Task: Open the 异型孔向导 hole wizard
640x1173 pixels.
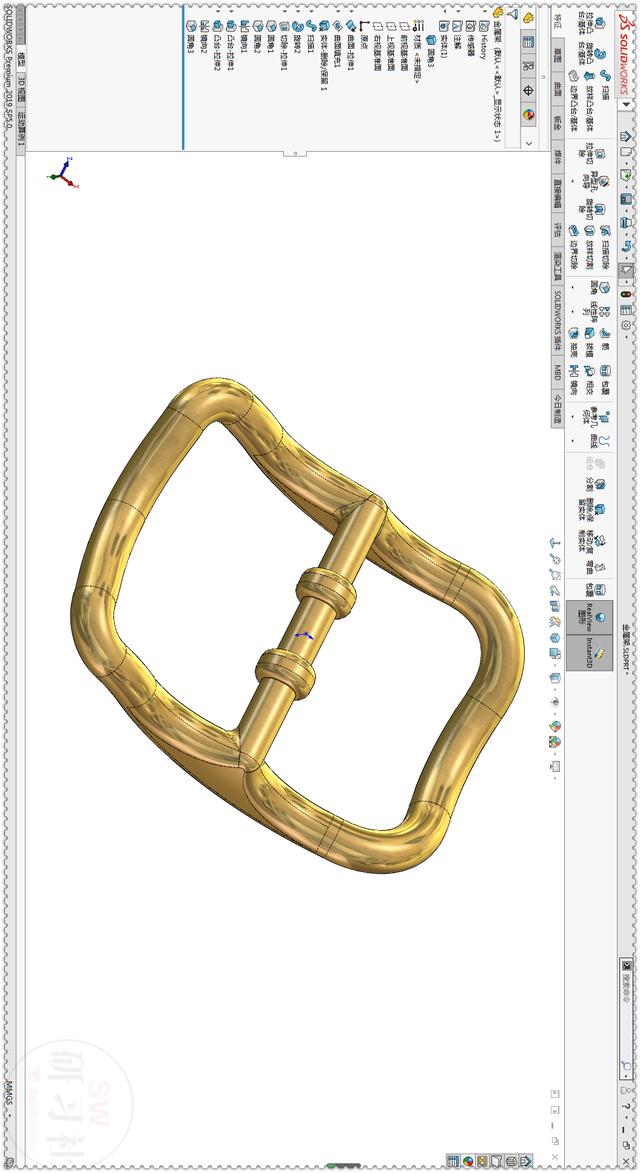Action: click(x=597, y=182)
